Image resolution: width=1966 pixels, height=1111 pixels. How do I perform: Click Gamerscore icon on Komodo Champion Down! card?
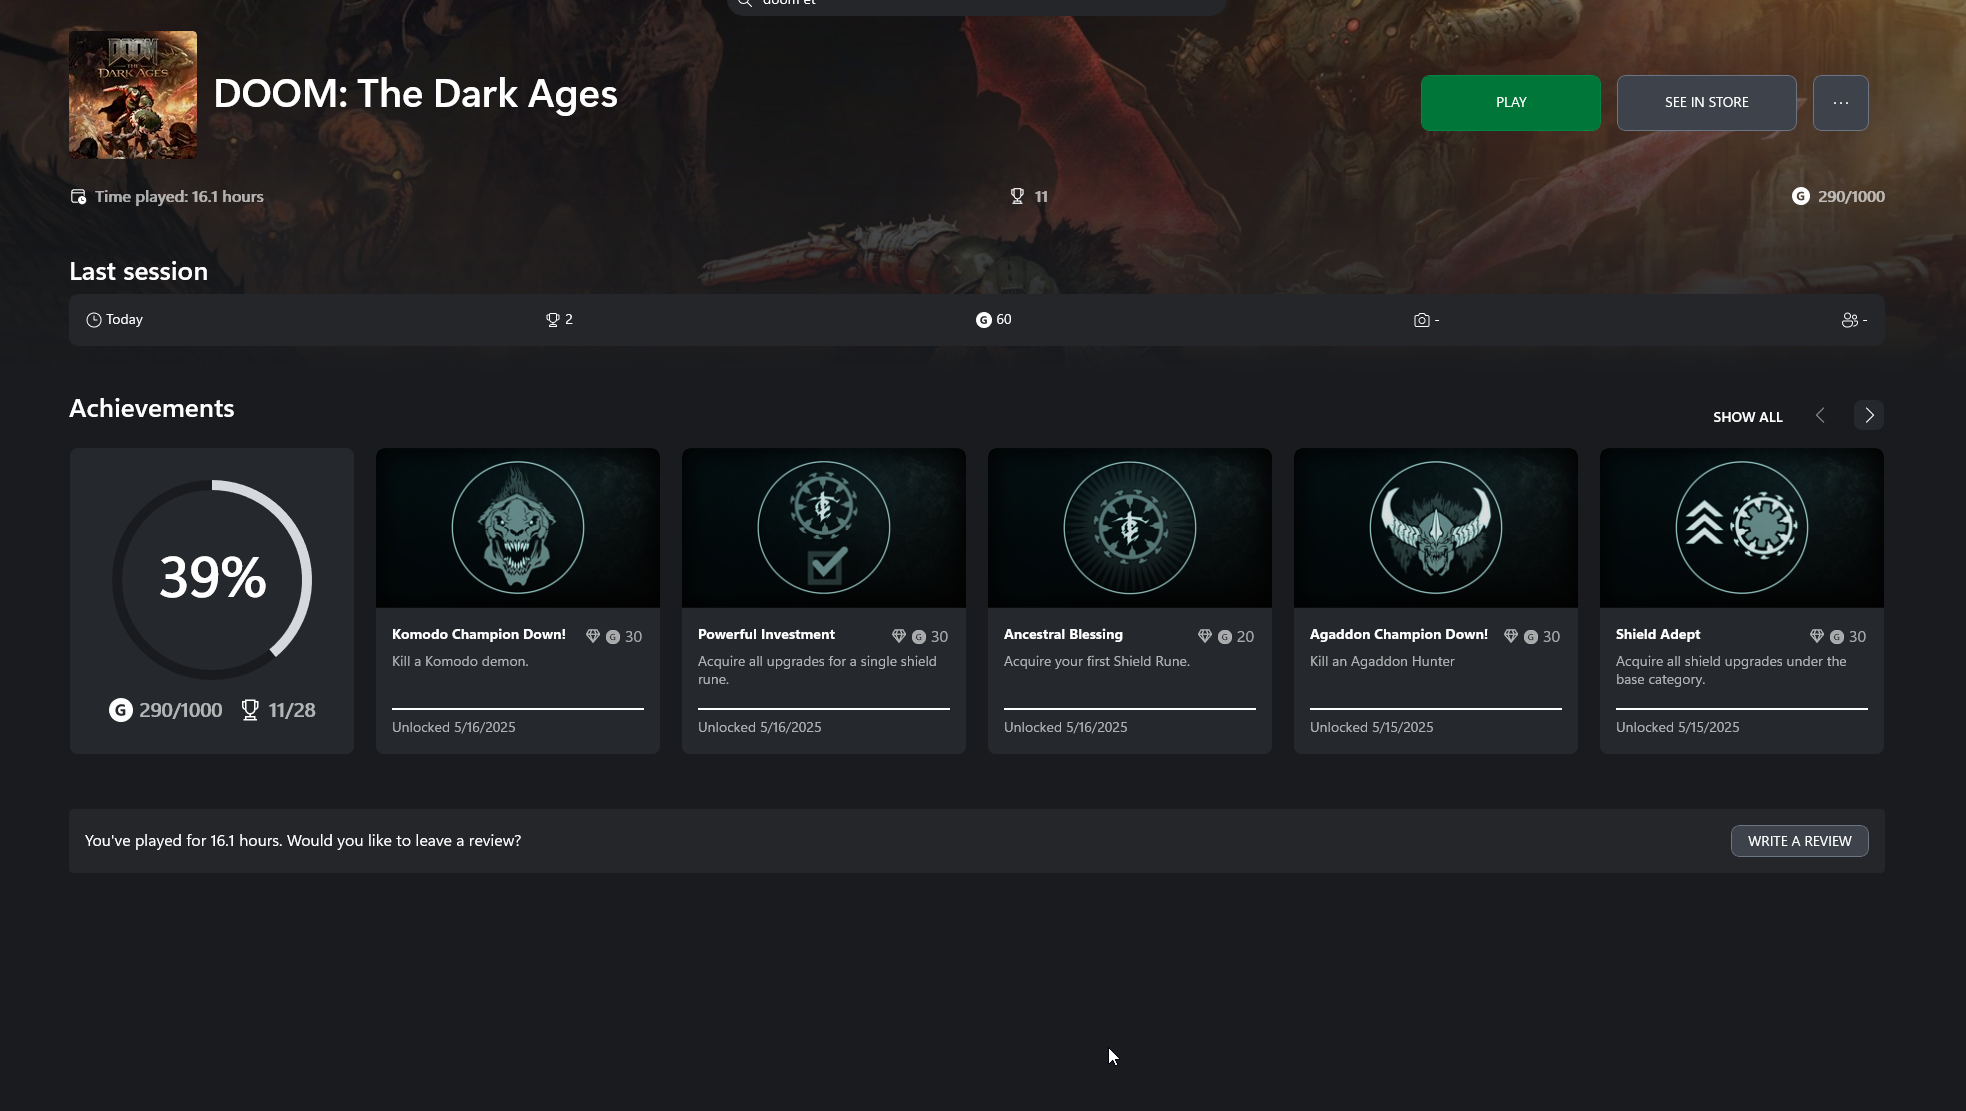coord(613,637)
